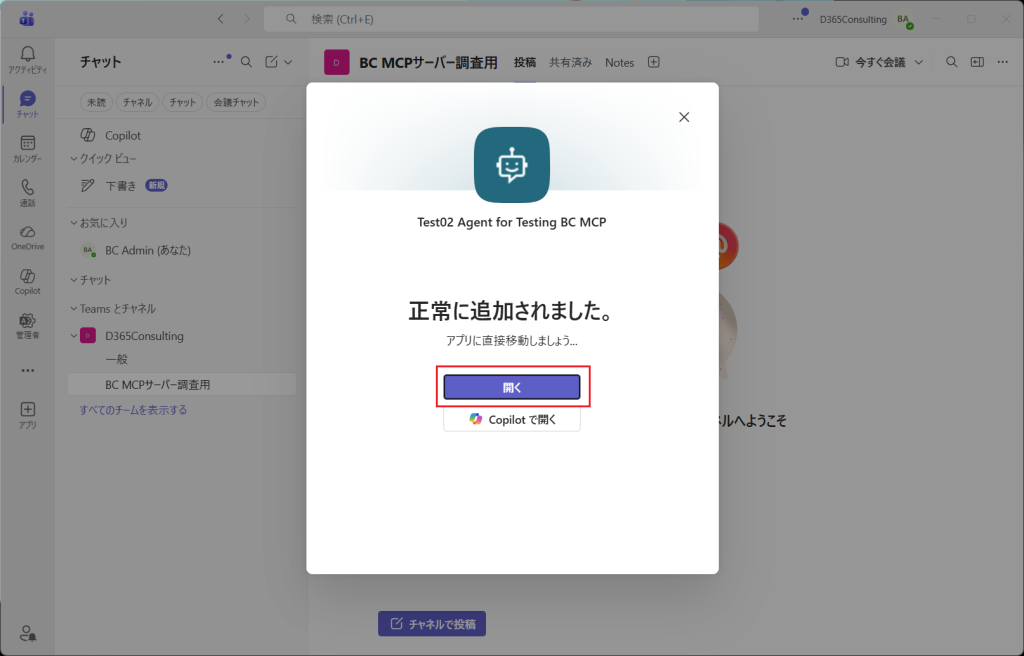Click the 検索 search box
Viewport: 1024px width, 656px height.
tap(520, 19)
